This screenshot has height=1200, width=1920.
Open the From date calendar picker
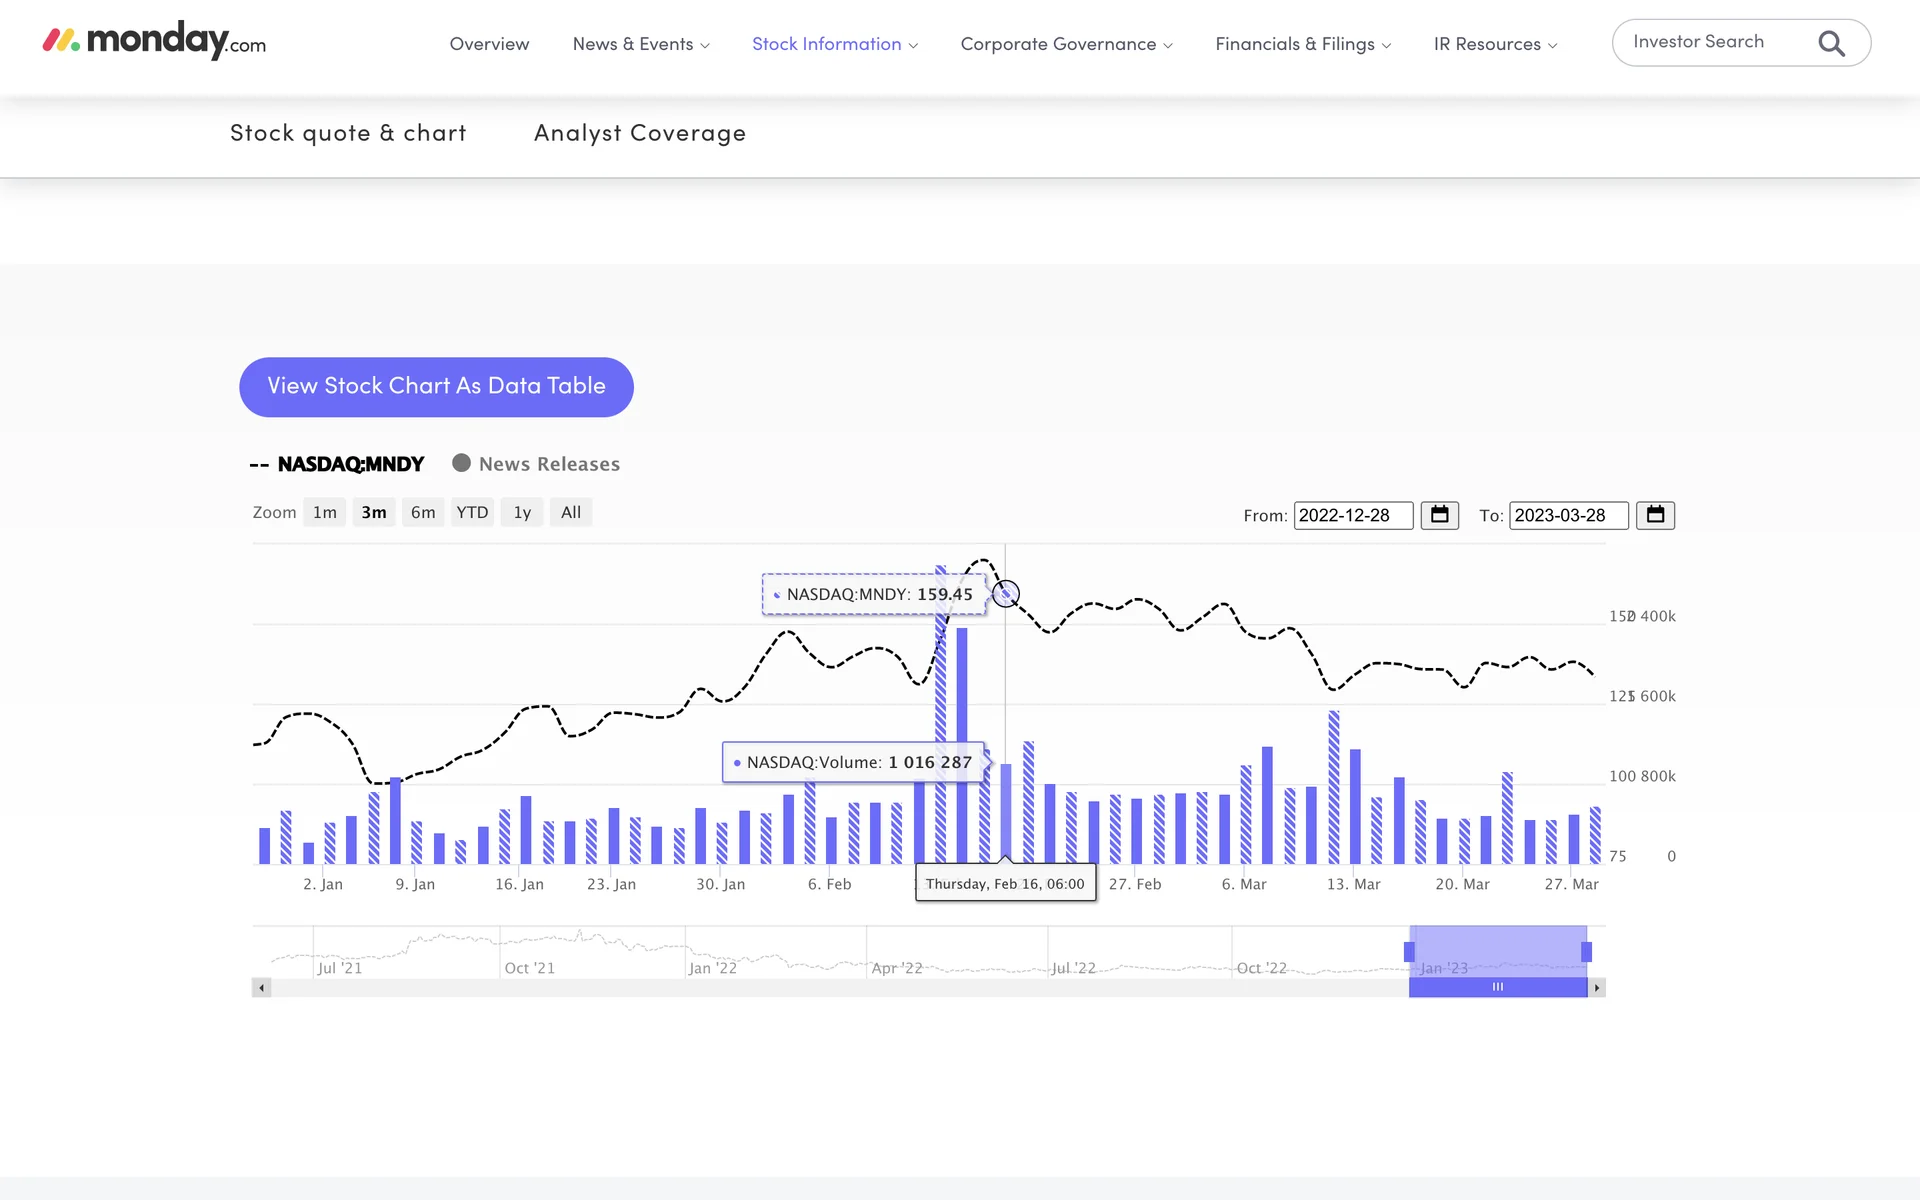[x=1439, y=515]
